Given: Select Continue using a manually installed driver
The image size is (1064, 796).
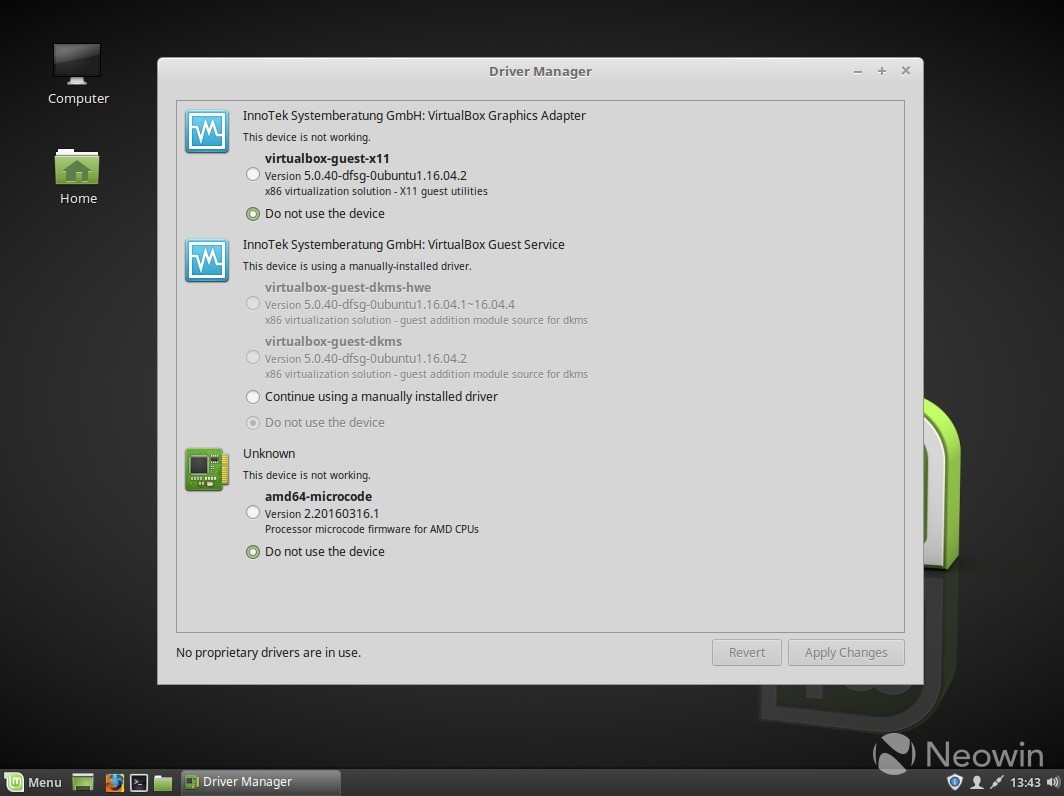Looking at the screenshot, I should [x=252, y=397].
